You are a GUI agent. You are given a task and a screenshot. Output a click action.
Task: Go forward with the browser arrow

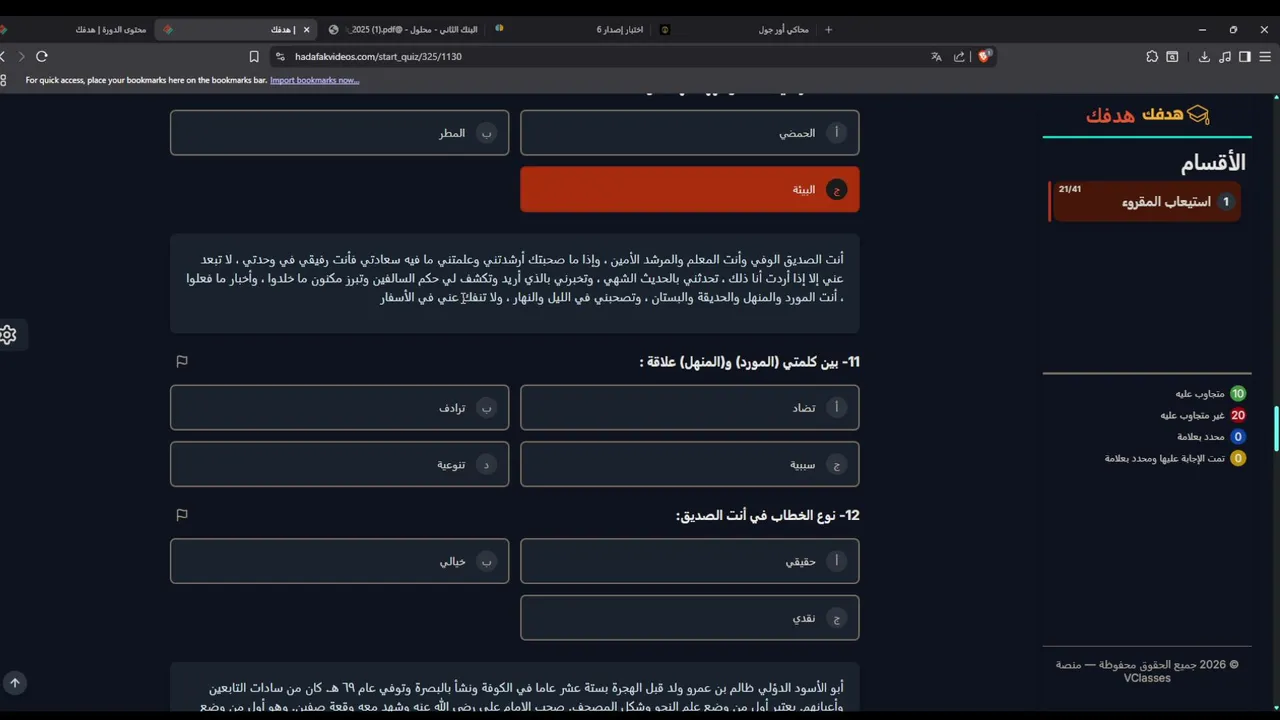click(21, 57)
